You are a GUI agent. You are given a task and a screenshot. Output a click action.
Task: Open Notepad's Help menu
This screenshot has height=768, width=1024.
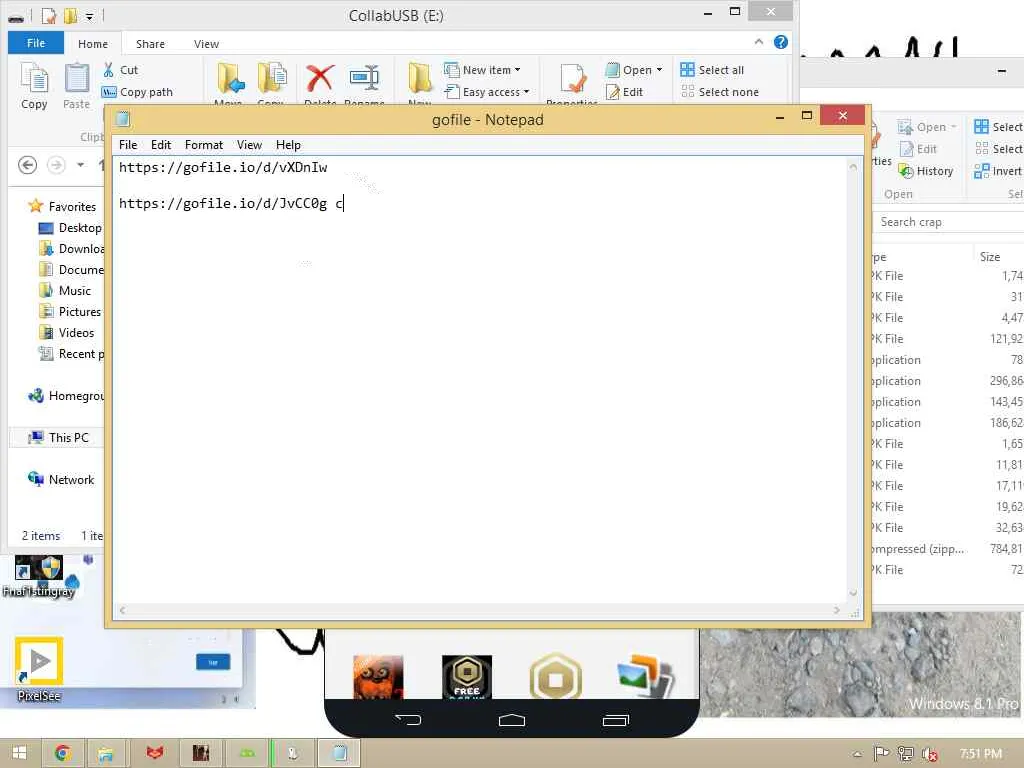pyautogui.click(x=288, y=145)
